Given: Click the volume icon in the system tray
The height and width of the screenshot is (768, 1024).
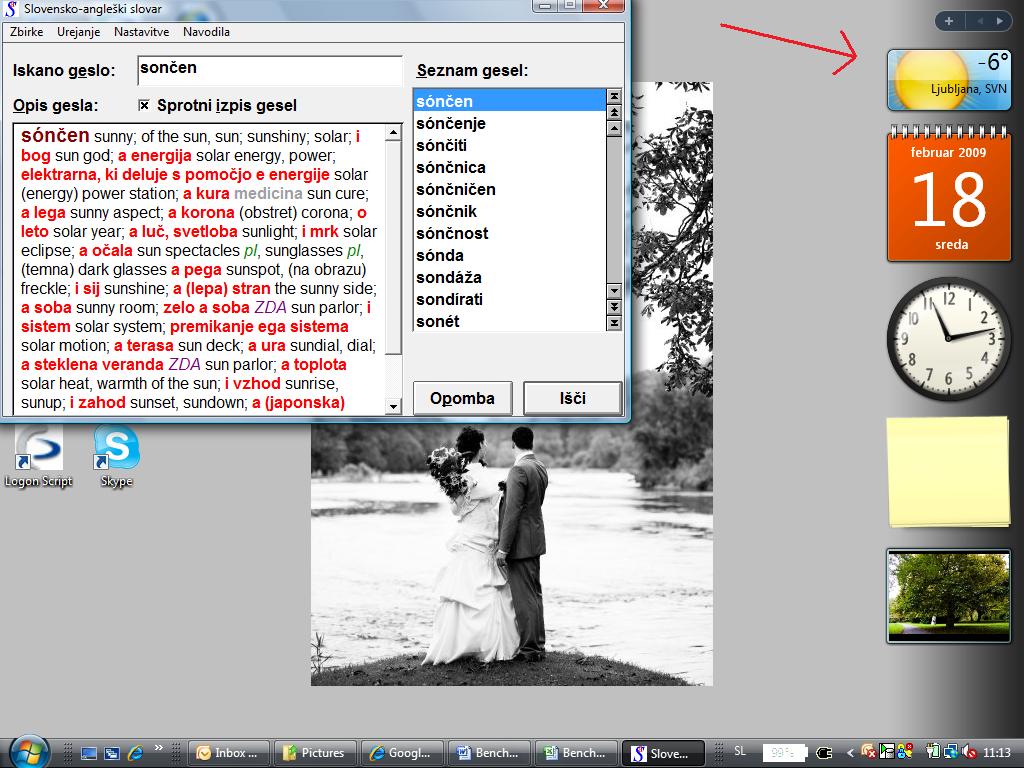Looking at the screenshot, I should click(968, 752).
